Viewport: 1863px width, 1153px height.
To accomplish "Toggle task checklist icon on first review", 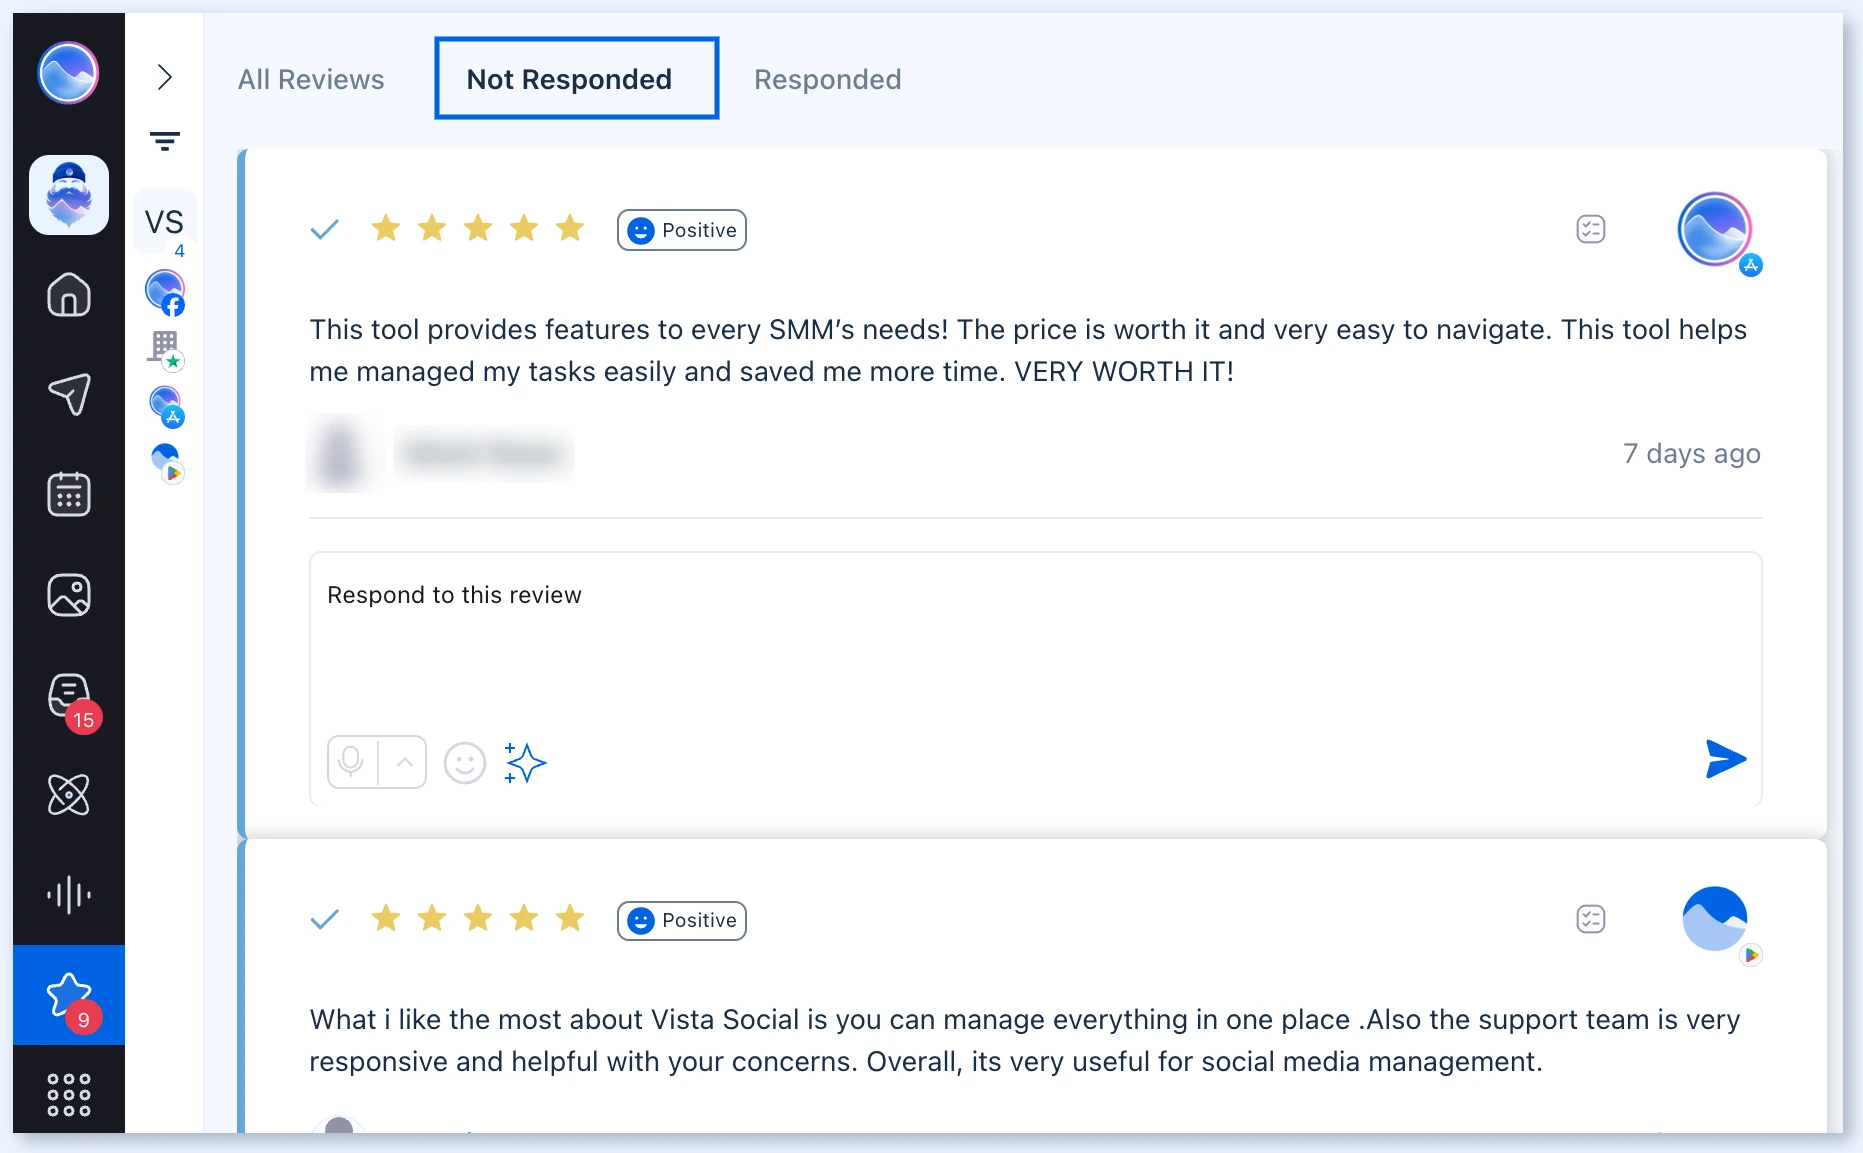I will pyautogui.click(x=1591, y=229).
